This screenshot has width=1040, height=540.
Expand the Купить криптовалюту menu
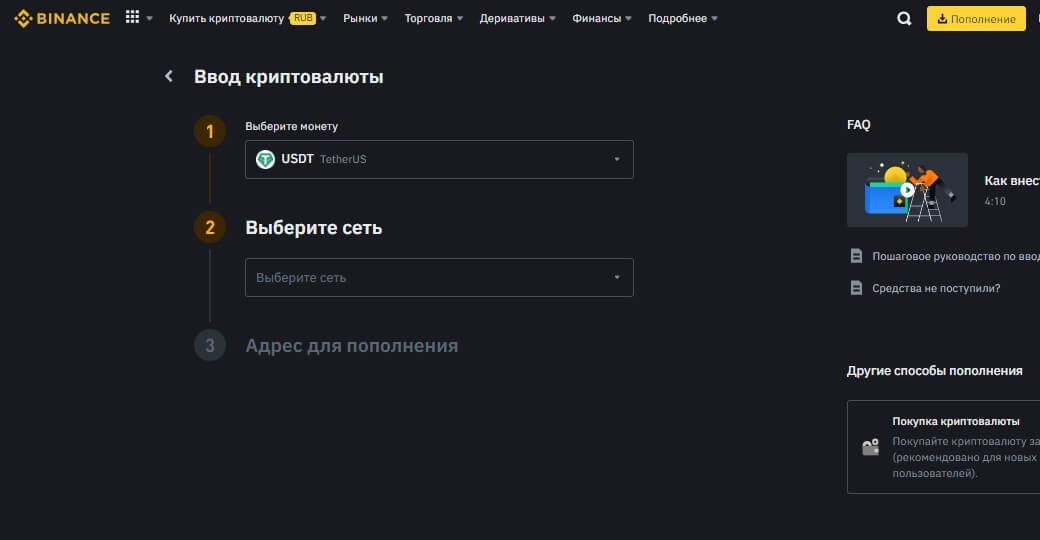(247, 18)
